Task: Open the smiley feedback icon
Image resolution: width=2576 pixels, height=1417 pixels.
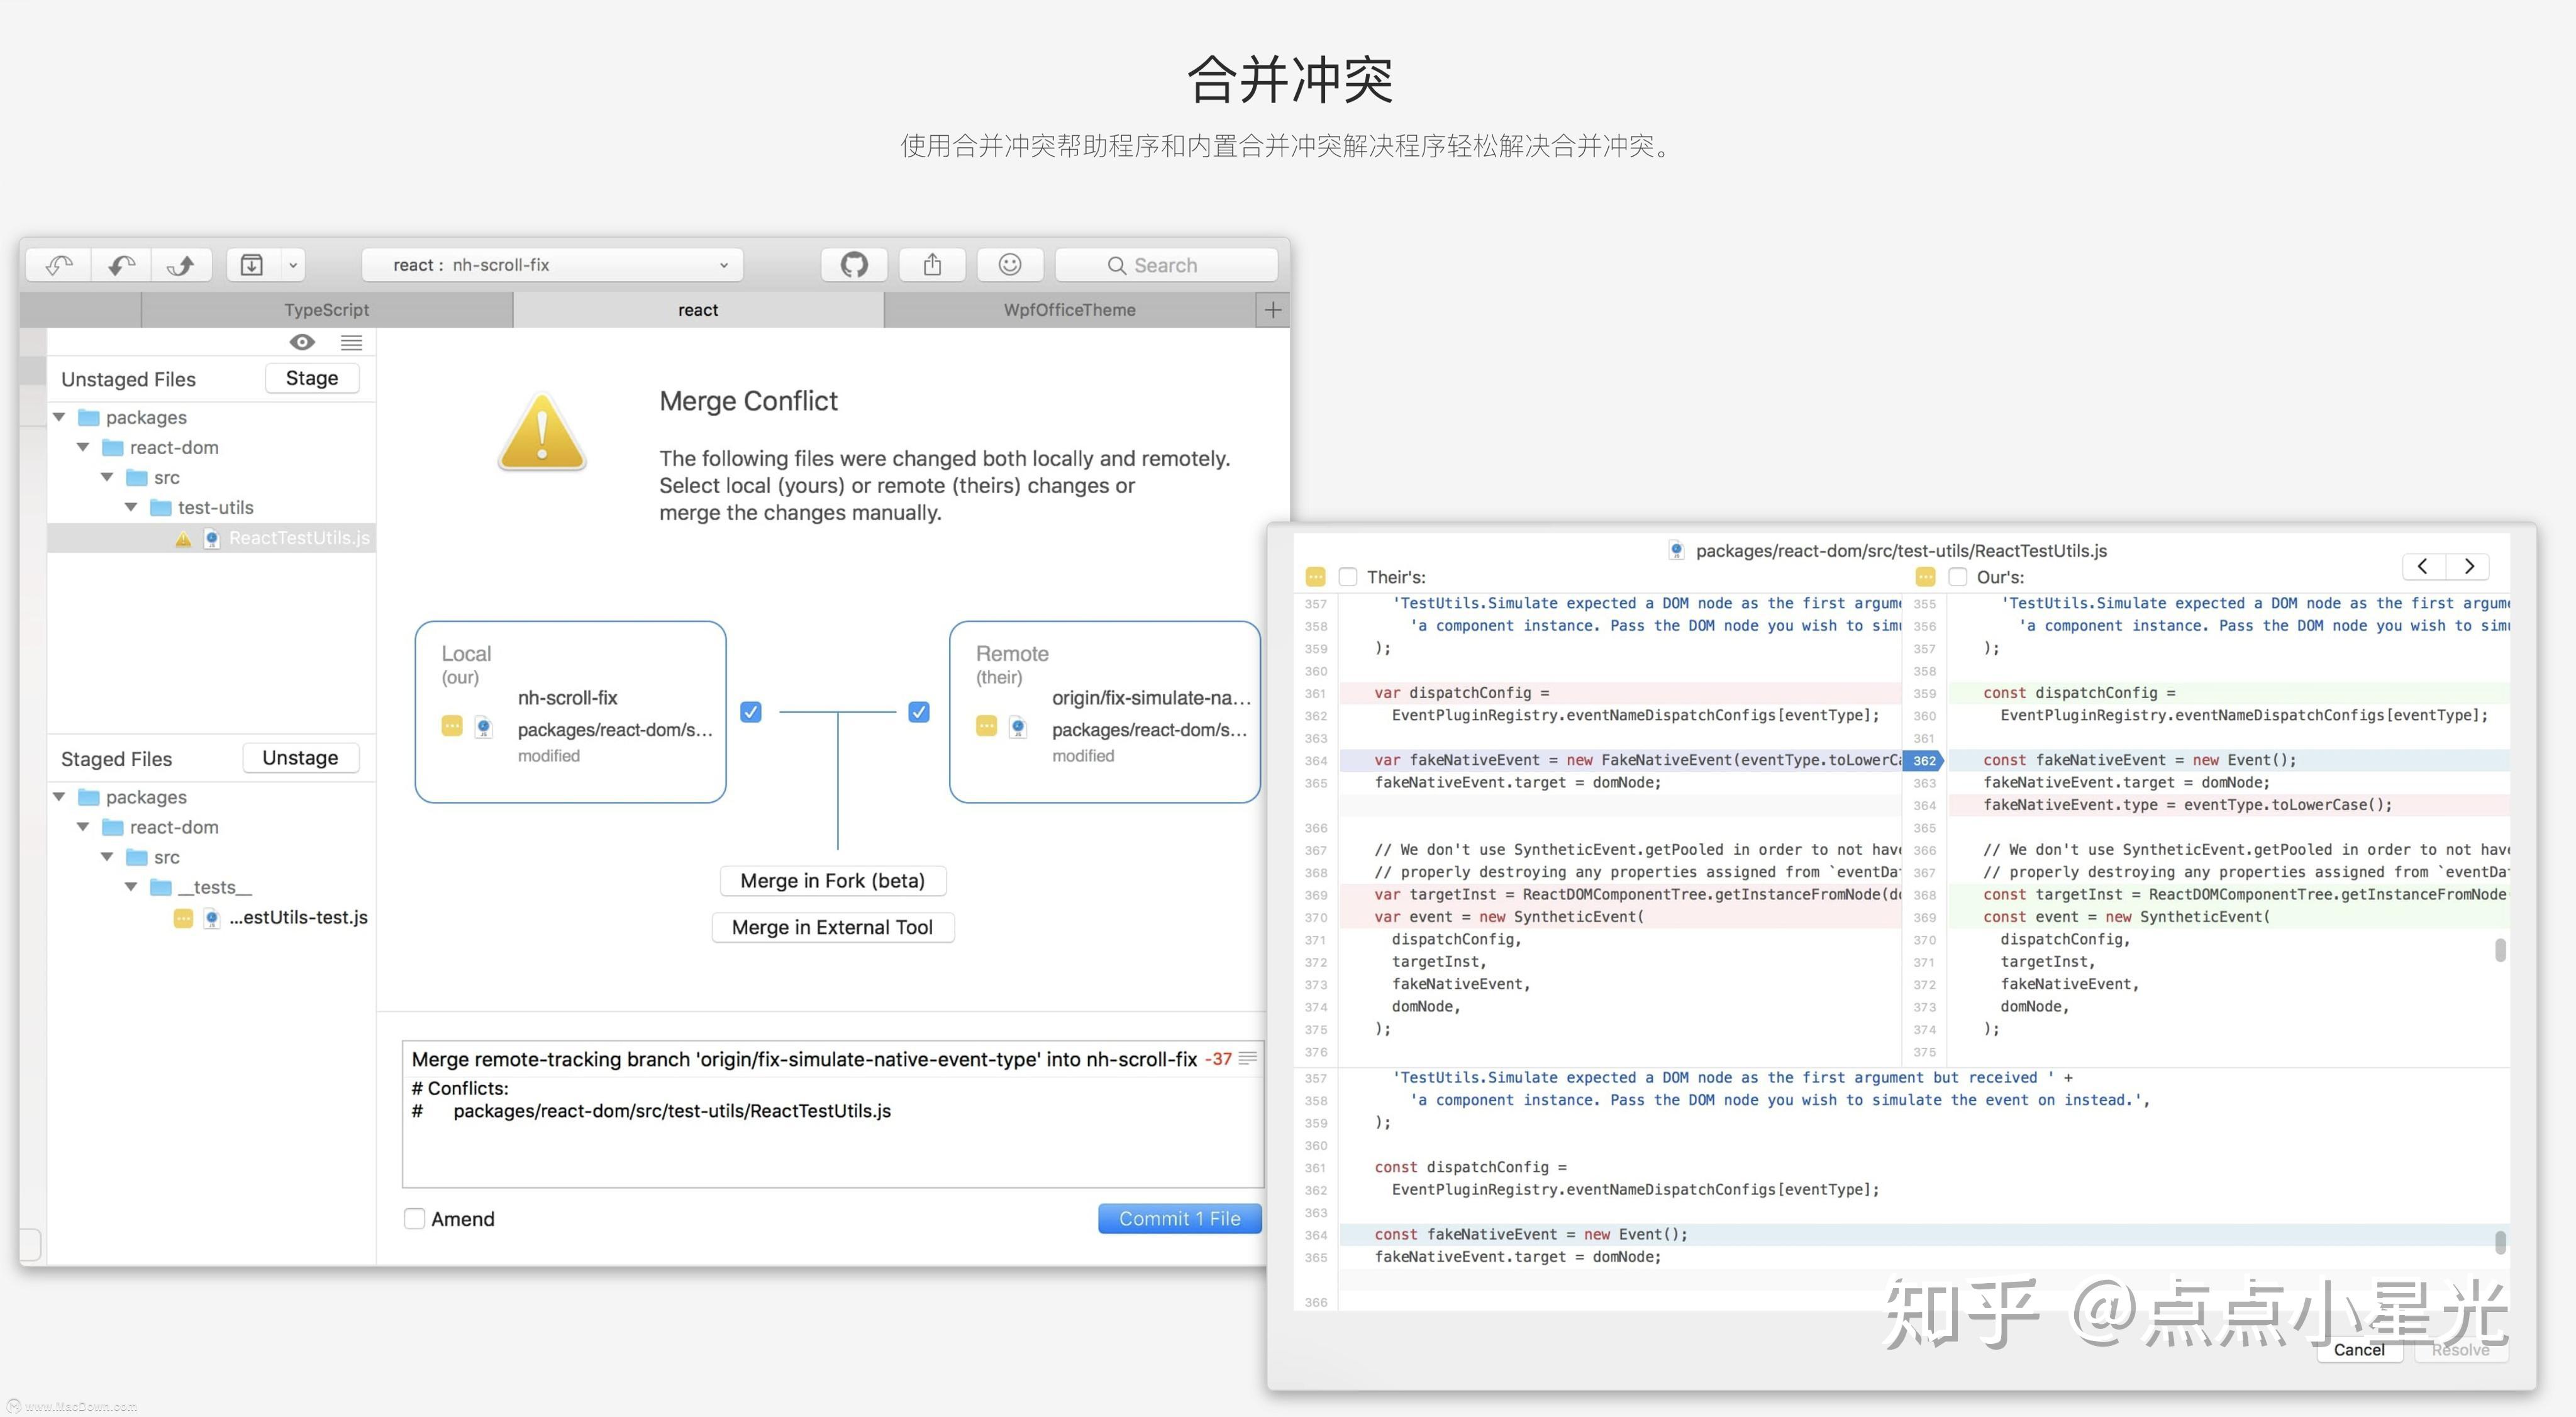Action: point(1010,264)
